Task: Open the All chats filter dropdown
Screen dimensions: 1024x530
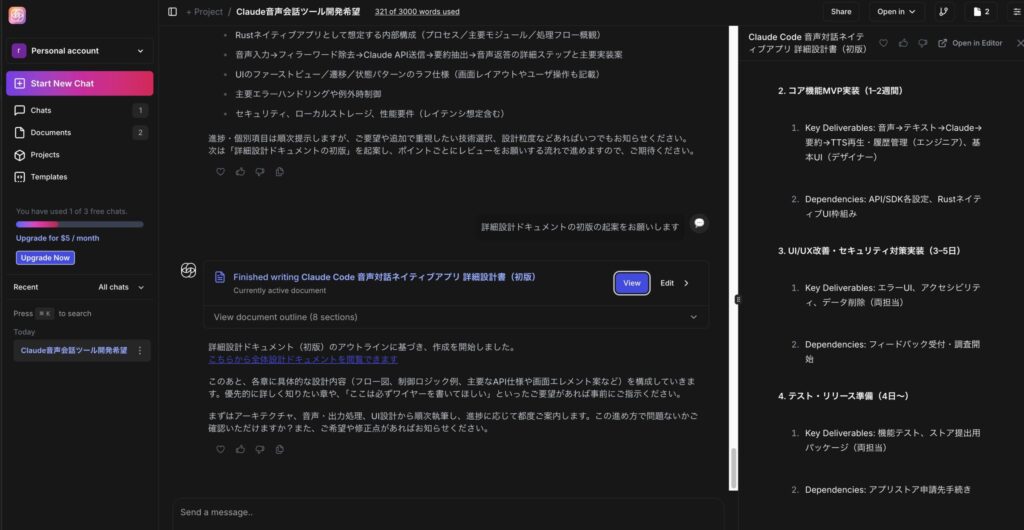Action: click(121, 287)
